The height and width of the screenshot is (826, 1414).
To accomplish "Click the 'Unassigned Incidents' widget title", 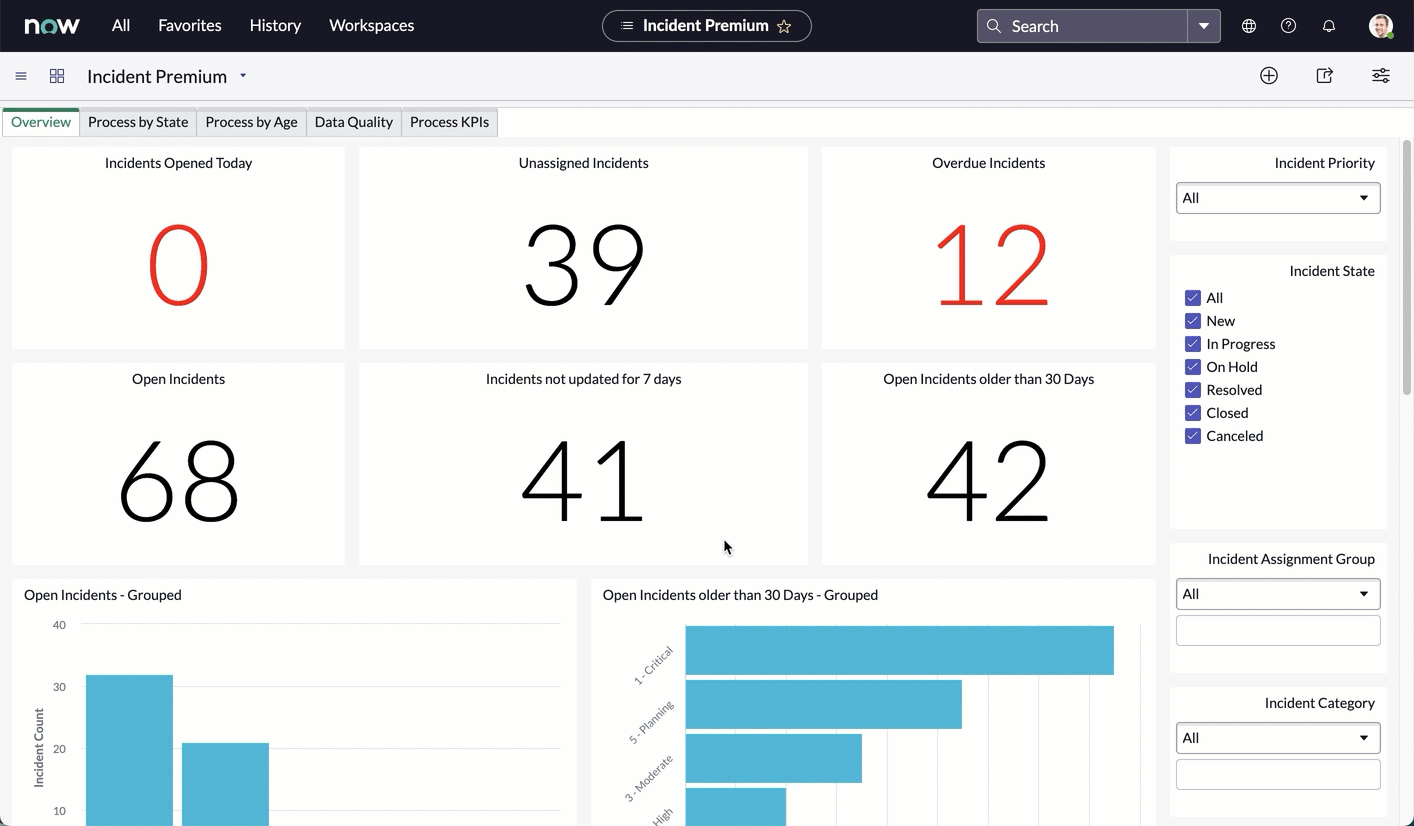I will (x=584, y=163).
